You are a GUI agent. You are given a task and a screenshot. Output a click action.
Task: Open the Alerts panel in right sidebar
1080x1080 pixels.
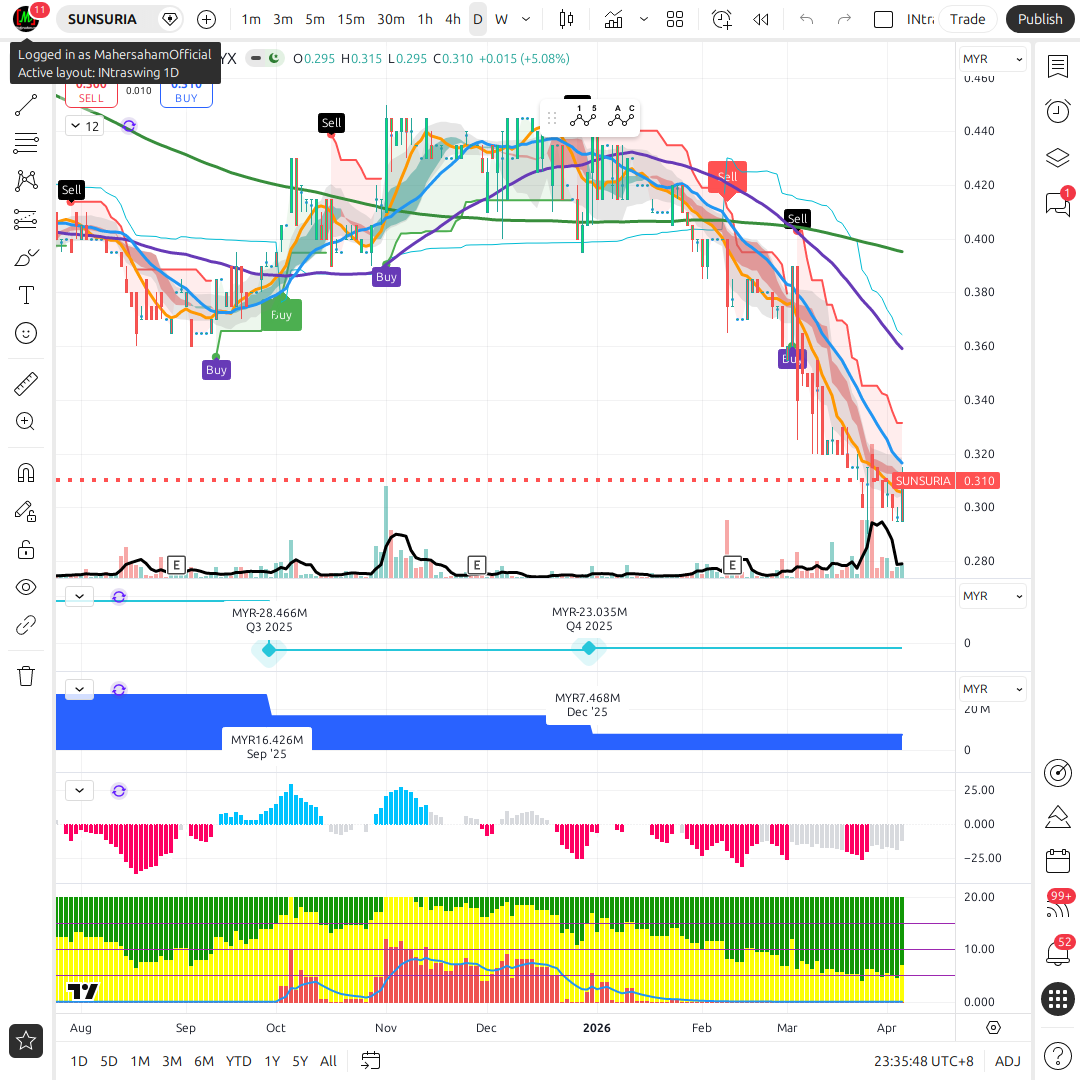point(1058,111)
